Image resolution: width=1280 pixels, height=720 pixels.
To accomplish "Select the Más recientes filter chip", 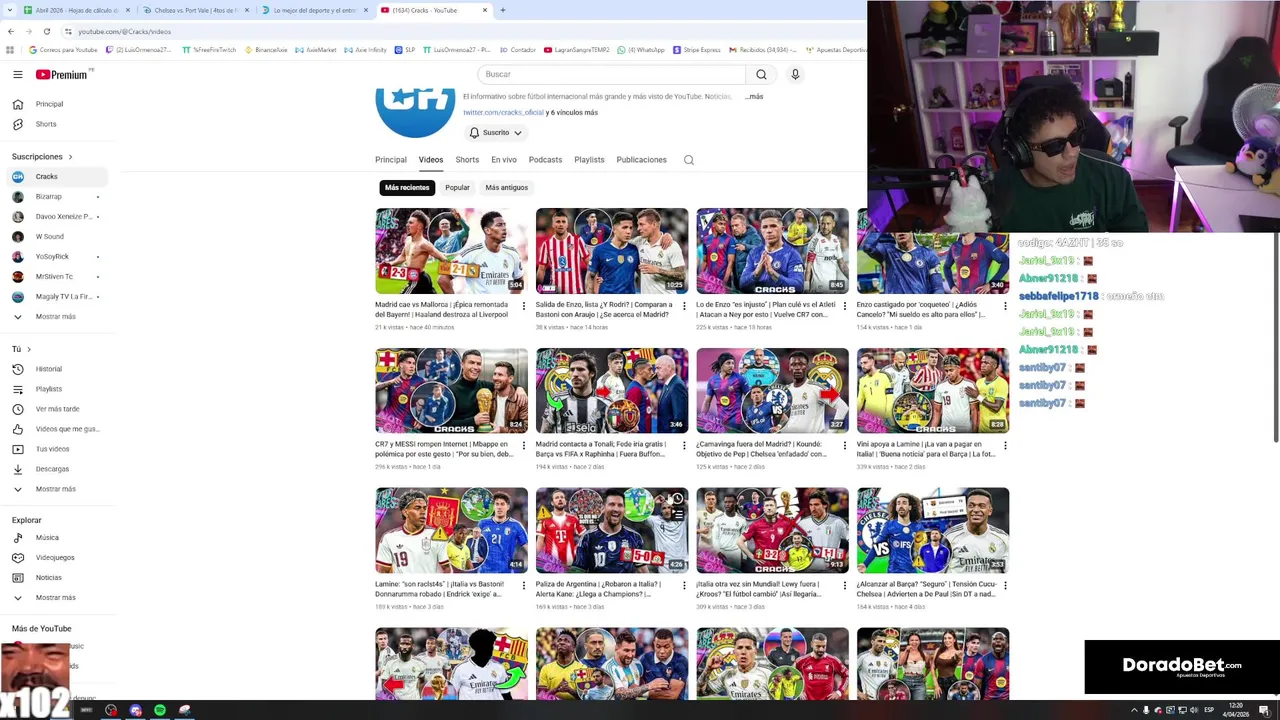I will point(407,187).
